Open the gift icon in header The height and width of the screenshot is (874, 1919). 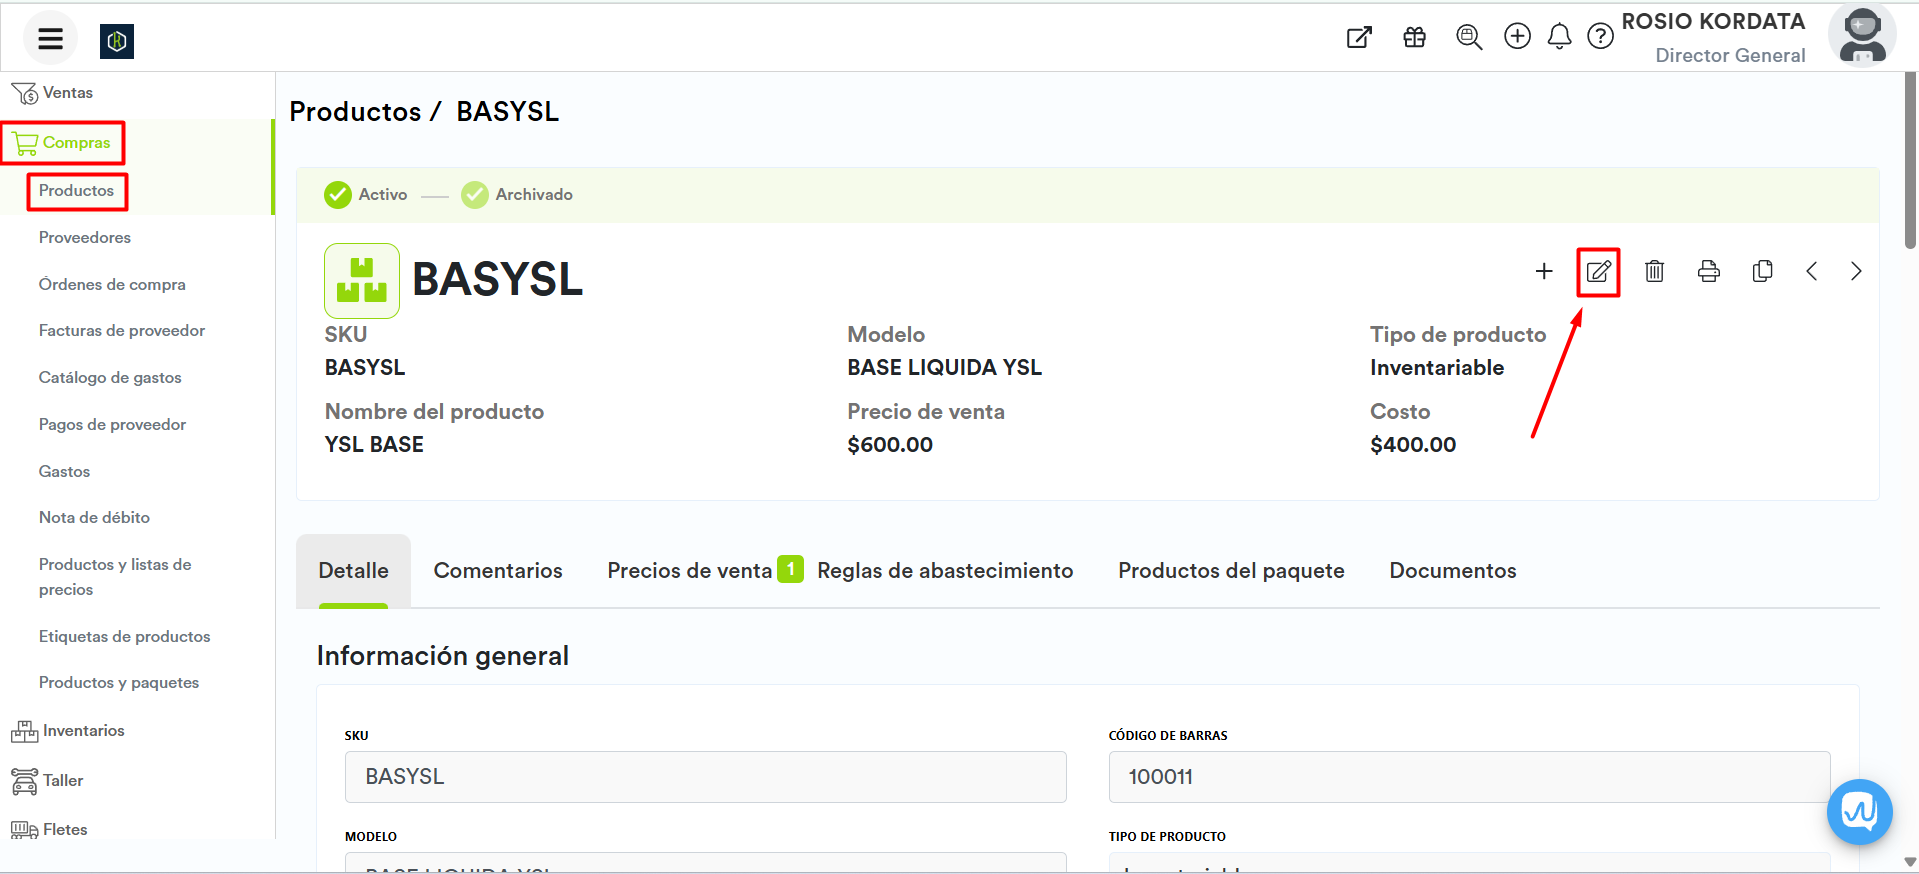(1414, 37)
